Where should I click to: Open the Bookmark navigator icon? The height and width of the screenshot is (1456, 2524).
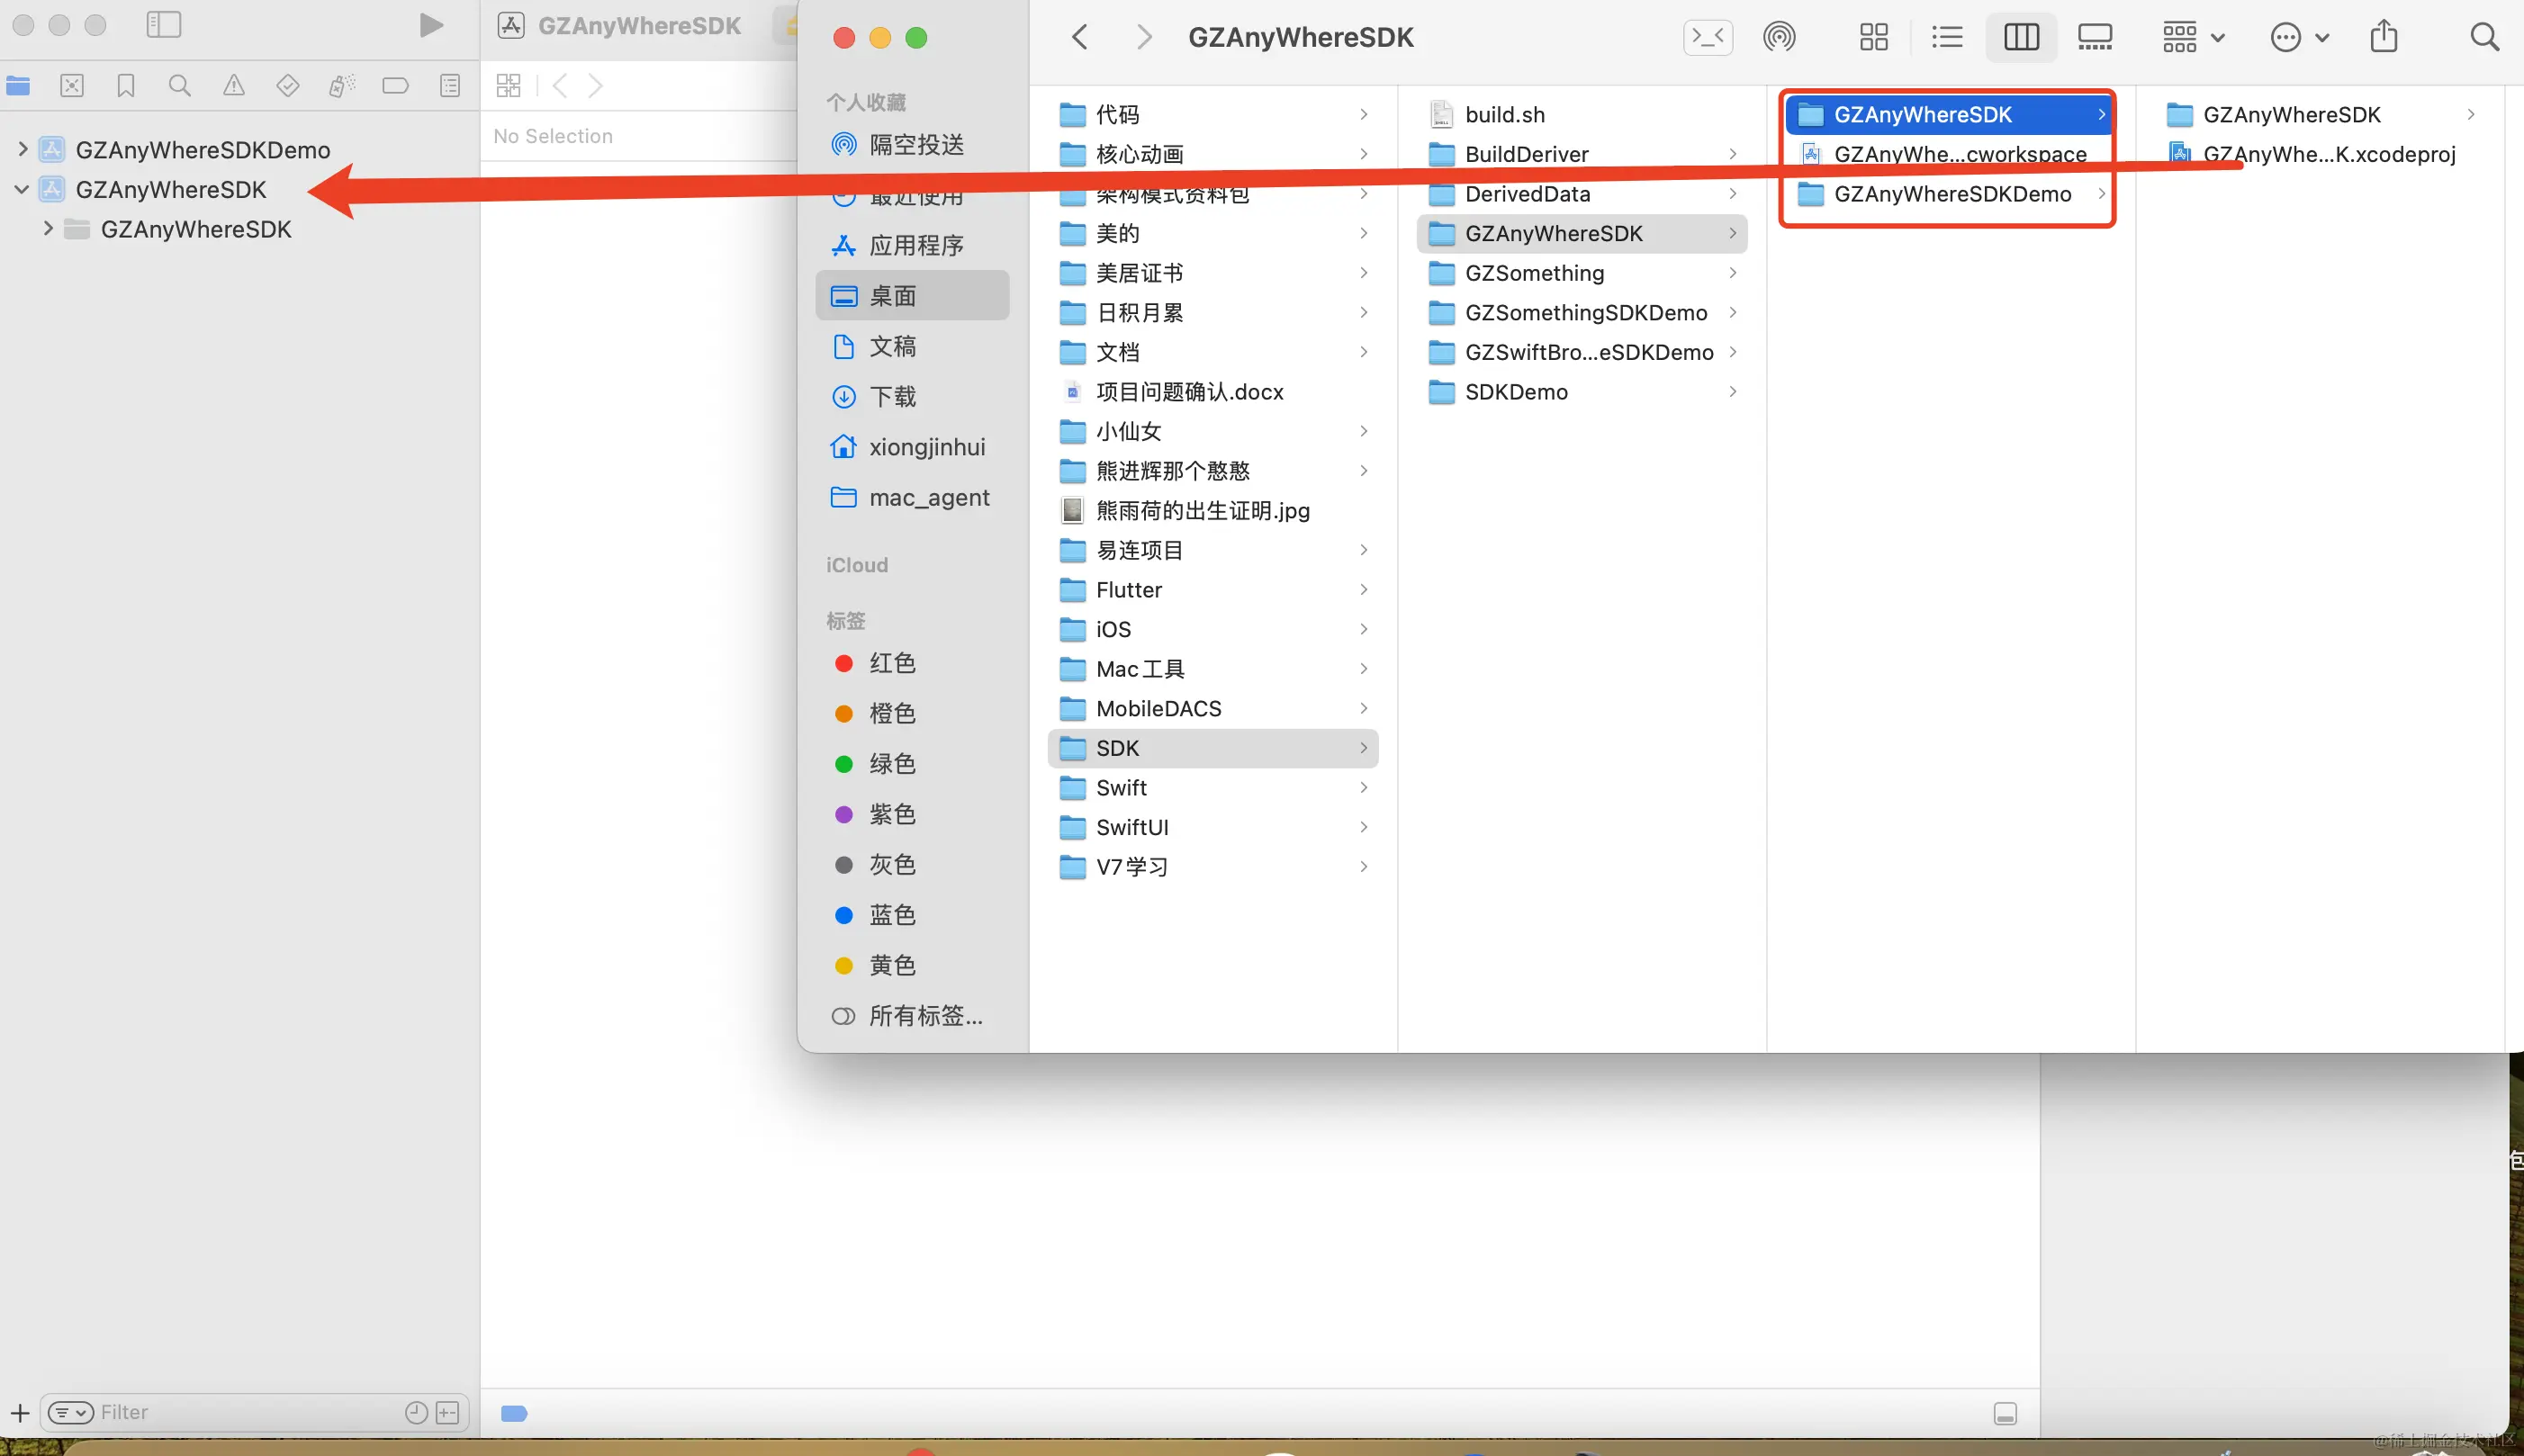coord(126,86)
